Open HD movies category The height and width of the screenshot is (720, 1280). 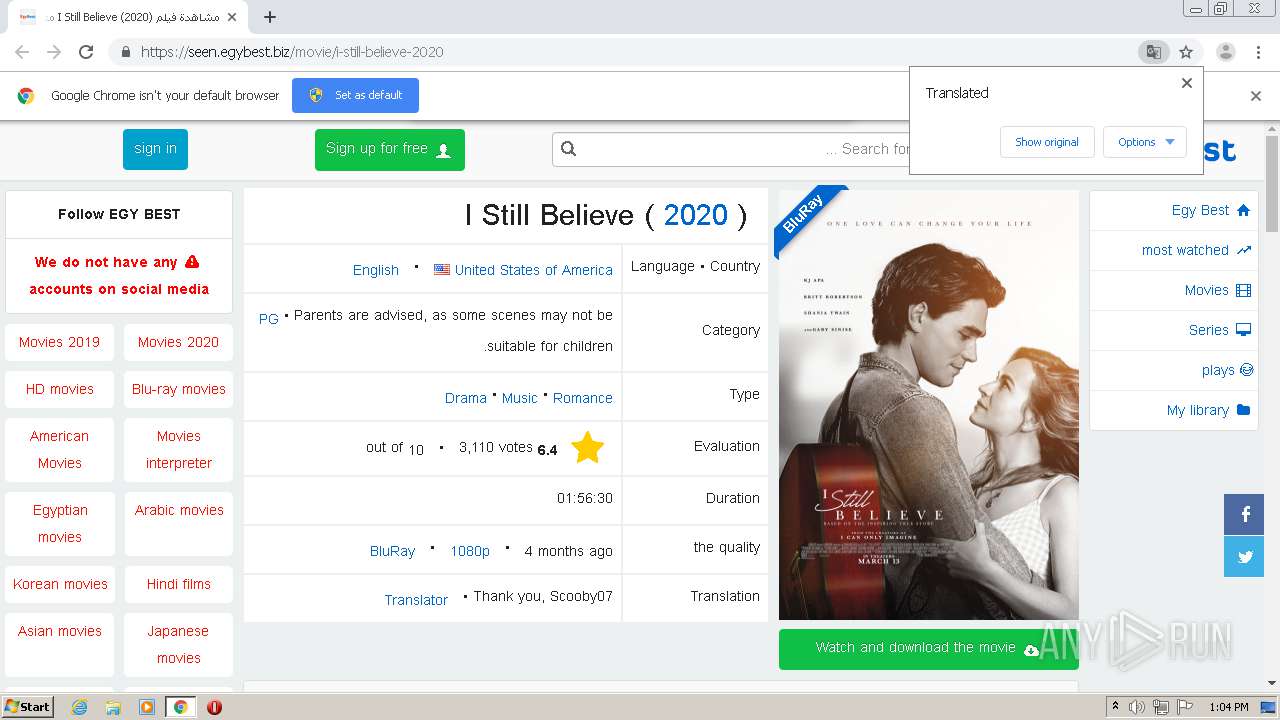(59, 389)
